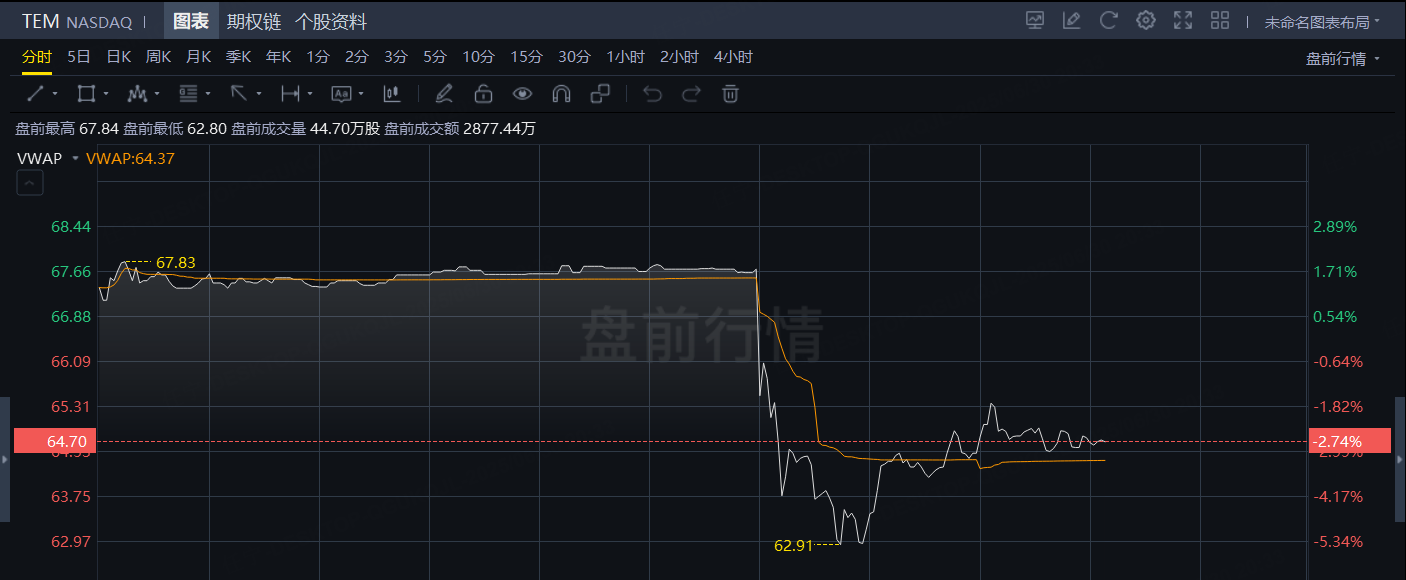Screen dimensions: 1406x580
Task: Open the multi-chart grid layout icon
Action: tap(1220, 20)
